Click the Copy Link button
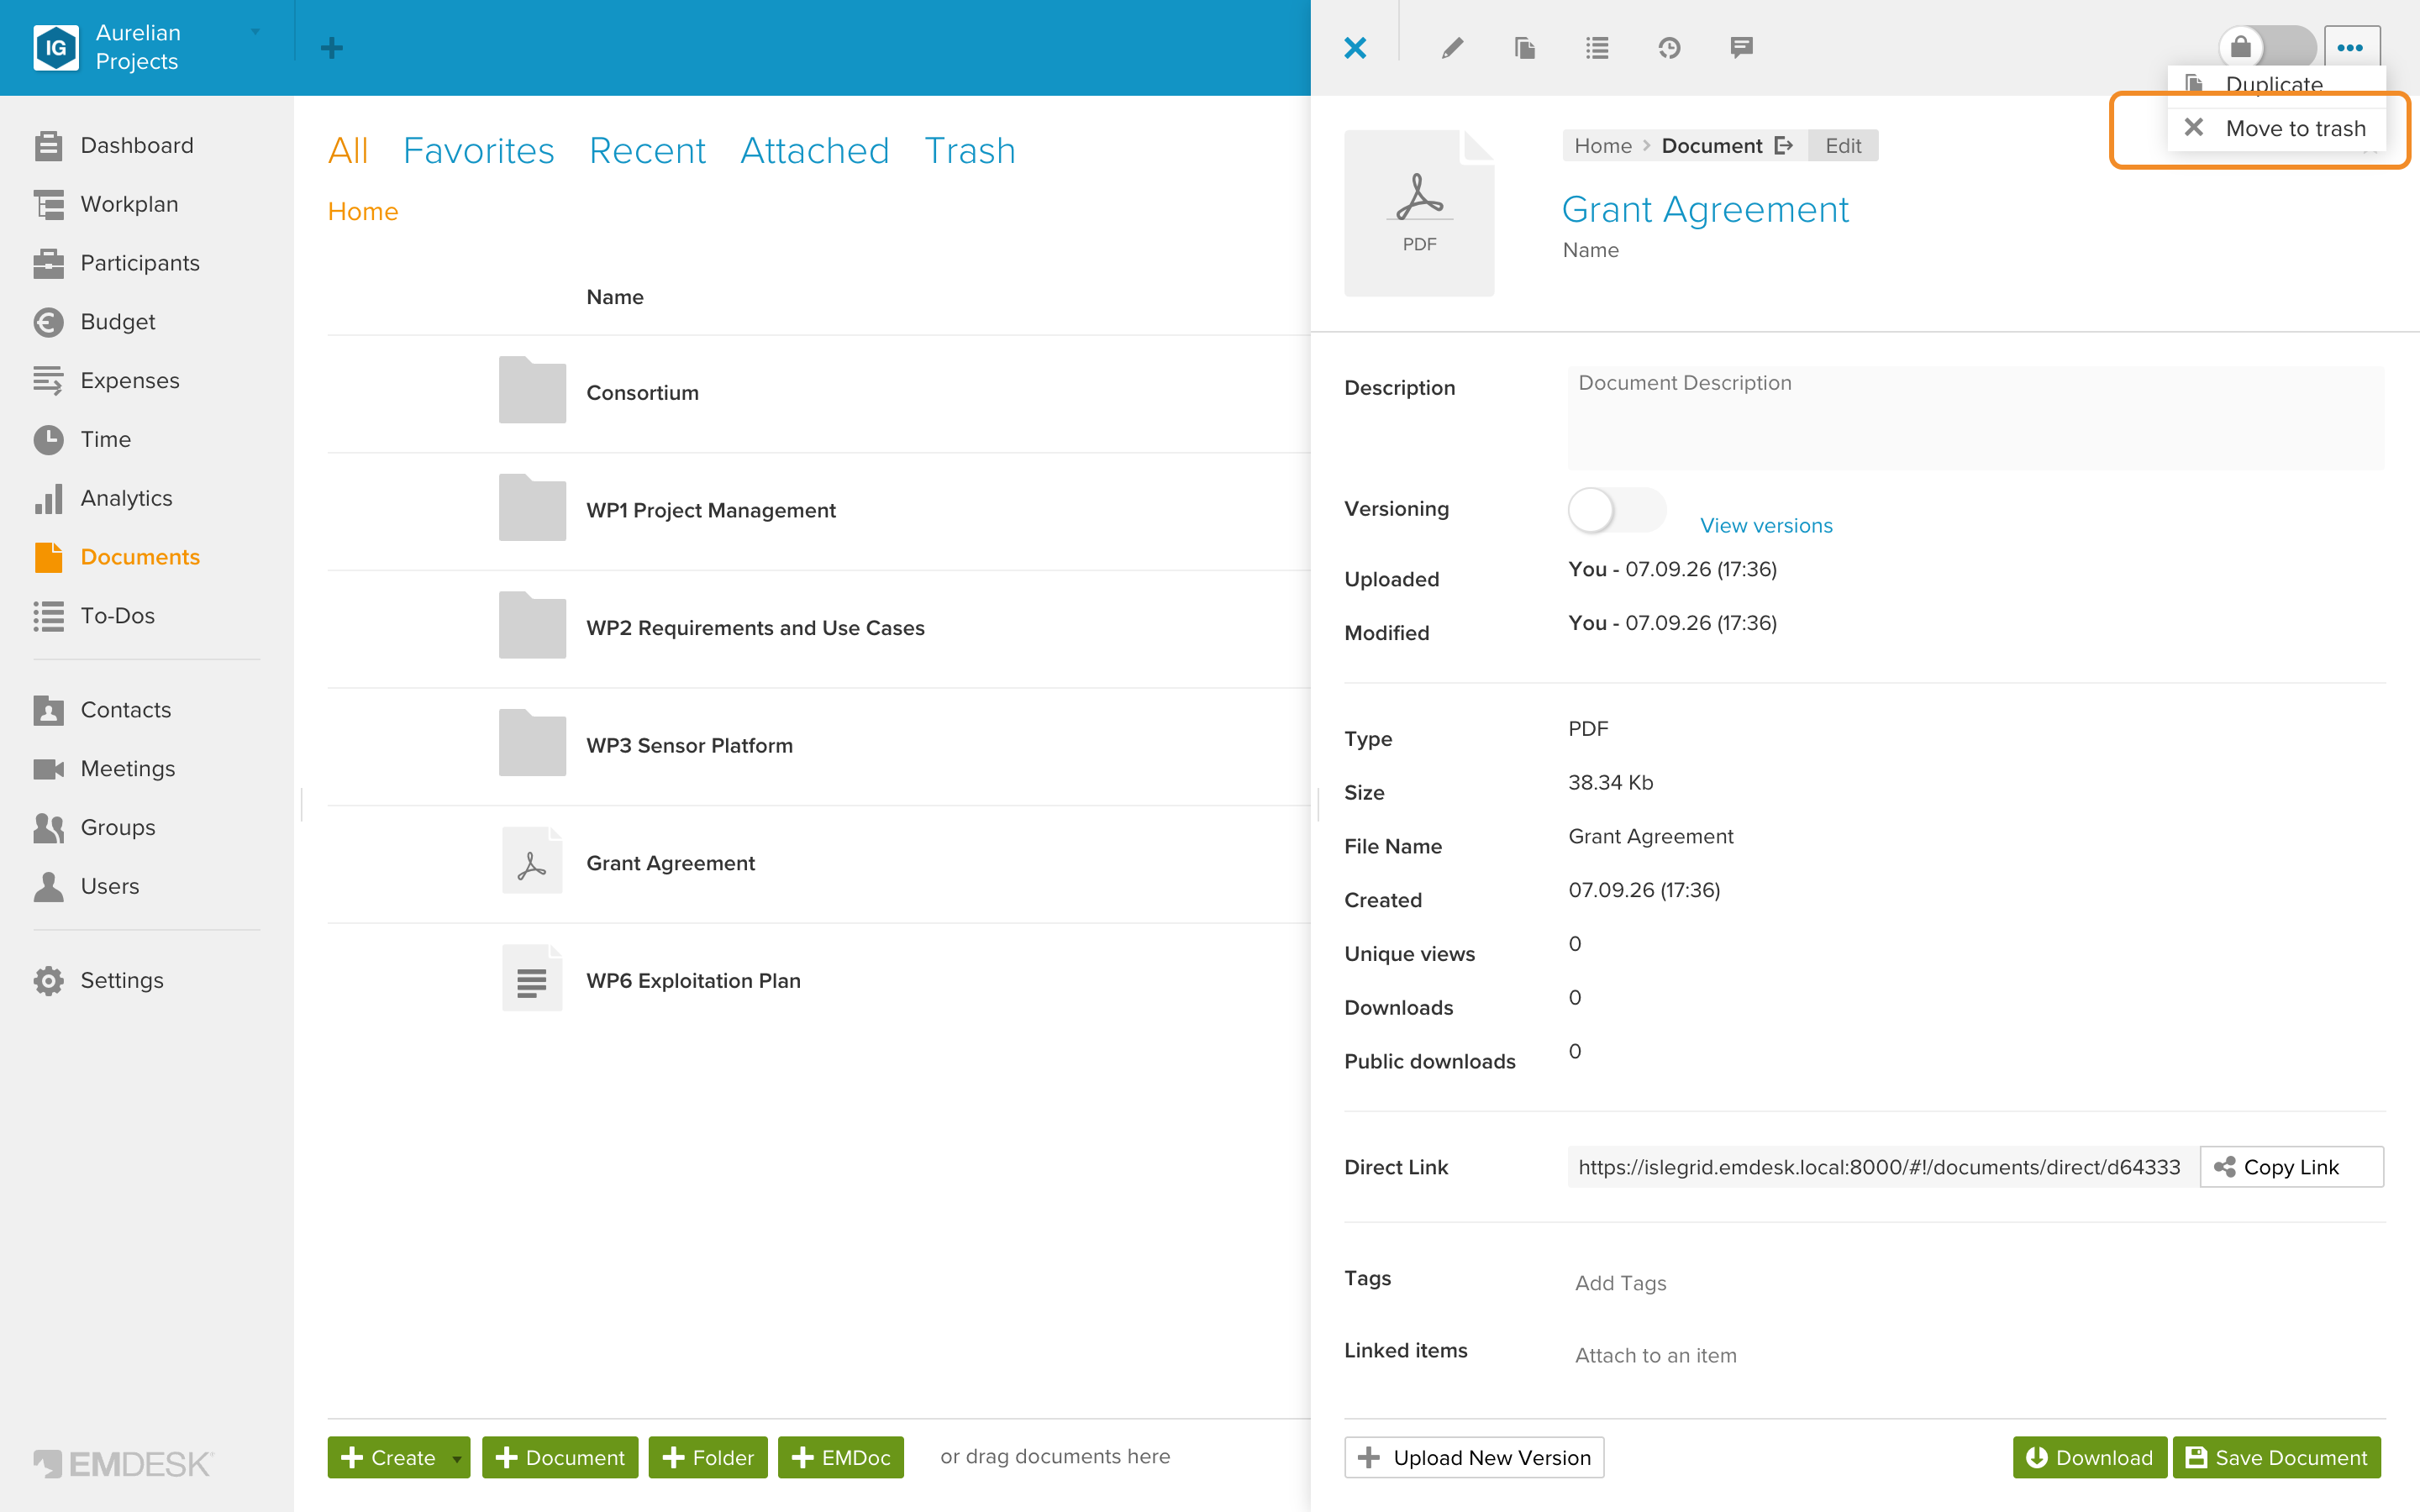The image size is (2420, 1512). 2291,1167
